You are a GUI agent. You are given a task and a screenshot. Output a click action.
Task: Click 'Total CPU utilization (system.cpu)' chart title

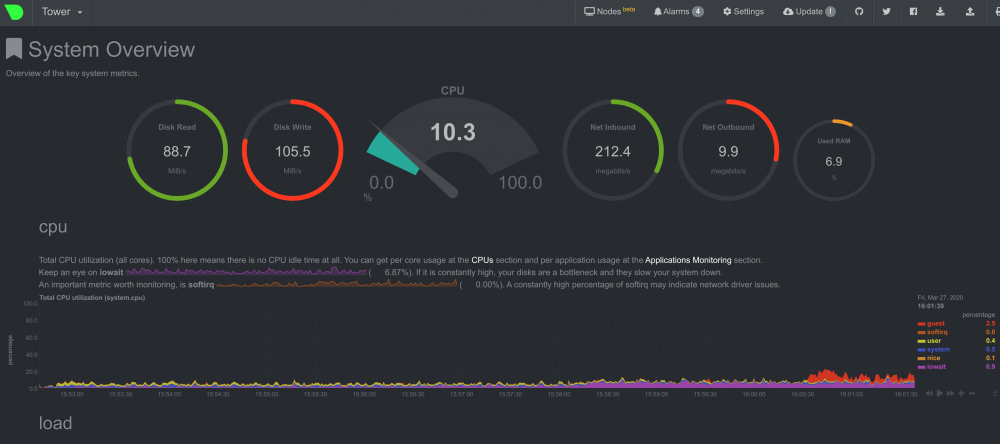(x=92, y=298)
